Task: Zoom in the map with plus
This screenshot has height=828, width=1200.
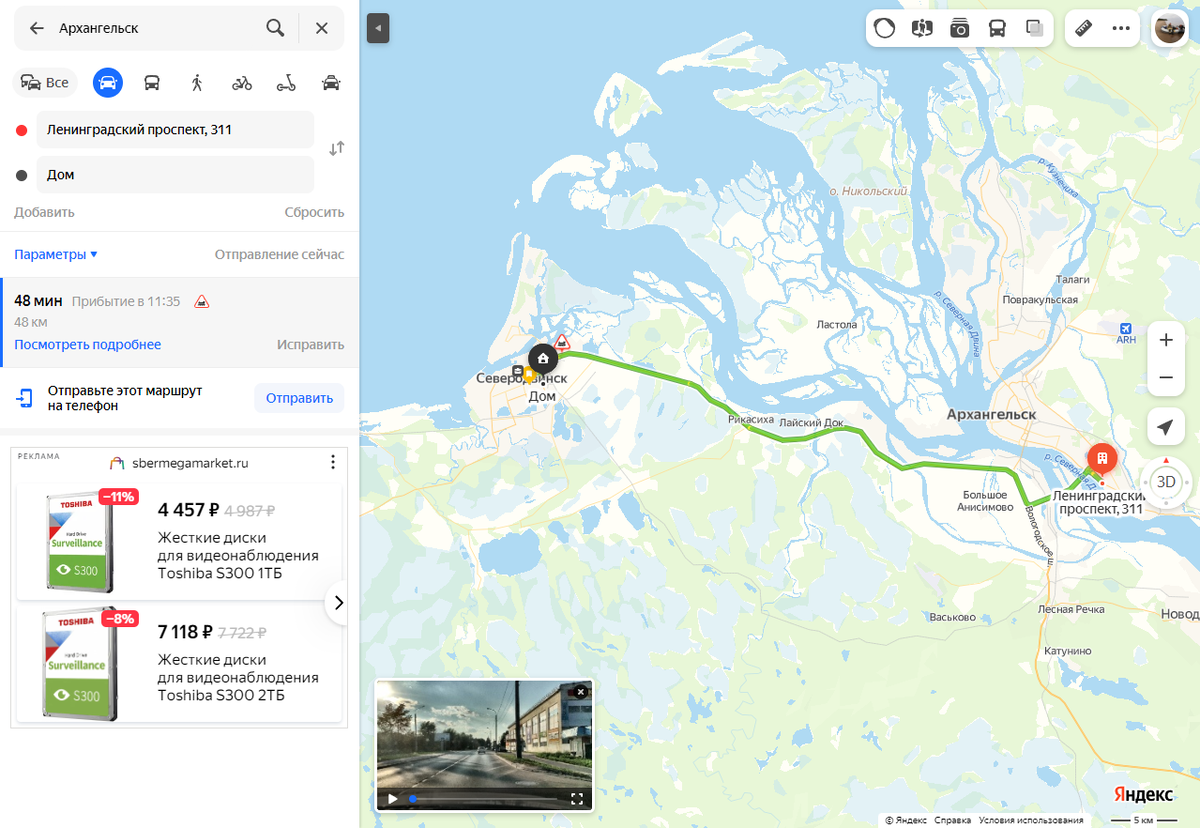Action: coord(1166,340)
